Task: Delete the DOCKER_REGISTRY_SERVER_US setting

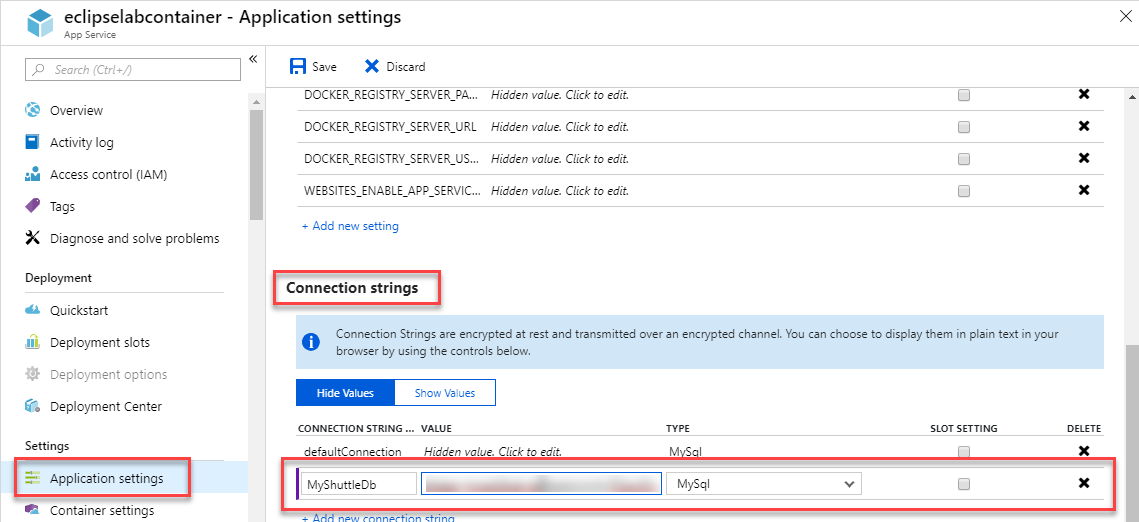Action: (x=1084, y=158)
